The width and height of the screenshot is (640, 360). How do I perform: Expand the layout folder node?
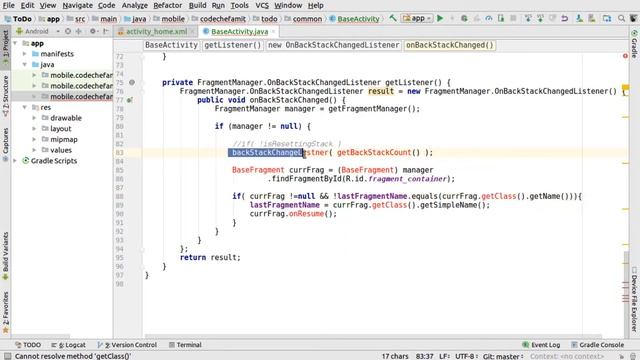click(x=34, y=129)
